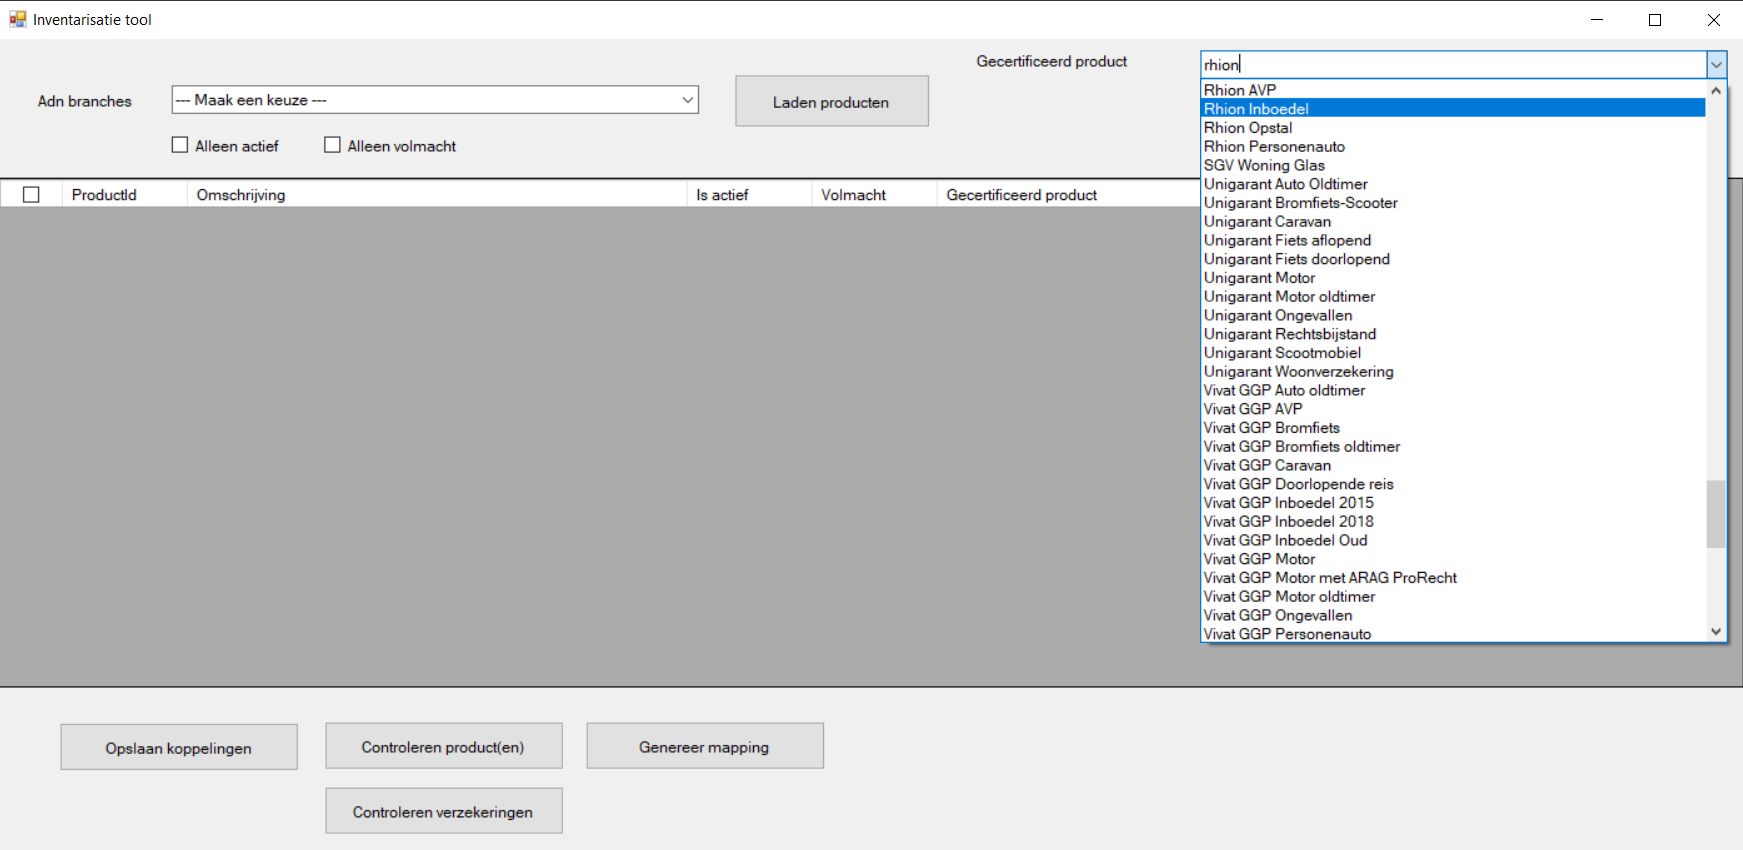Sort by the ProductId column header

[124, 195]
